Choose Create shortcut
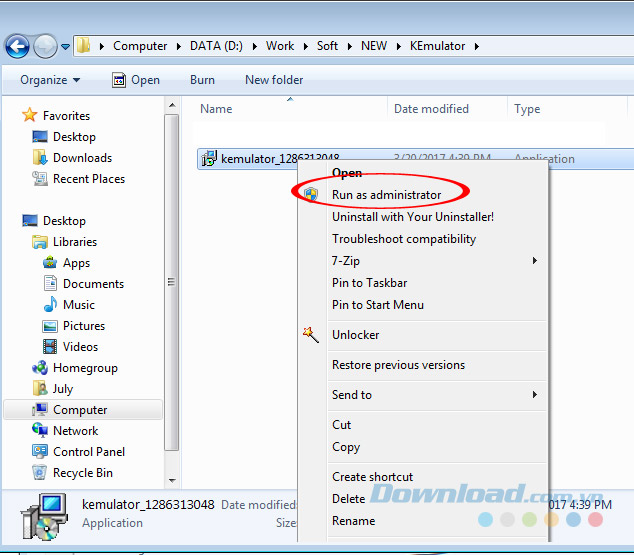The height and width of the screenshot is (555, 634). click(372, 477)
